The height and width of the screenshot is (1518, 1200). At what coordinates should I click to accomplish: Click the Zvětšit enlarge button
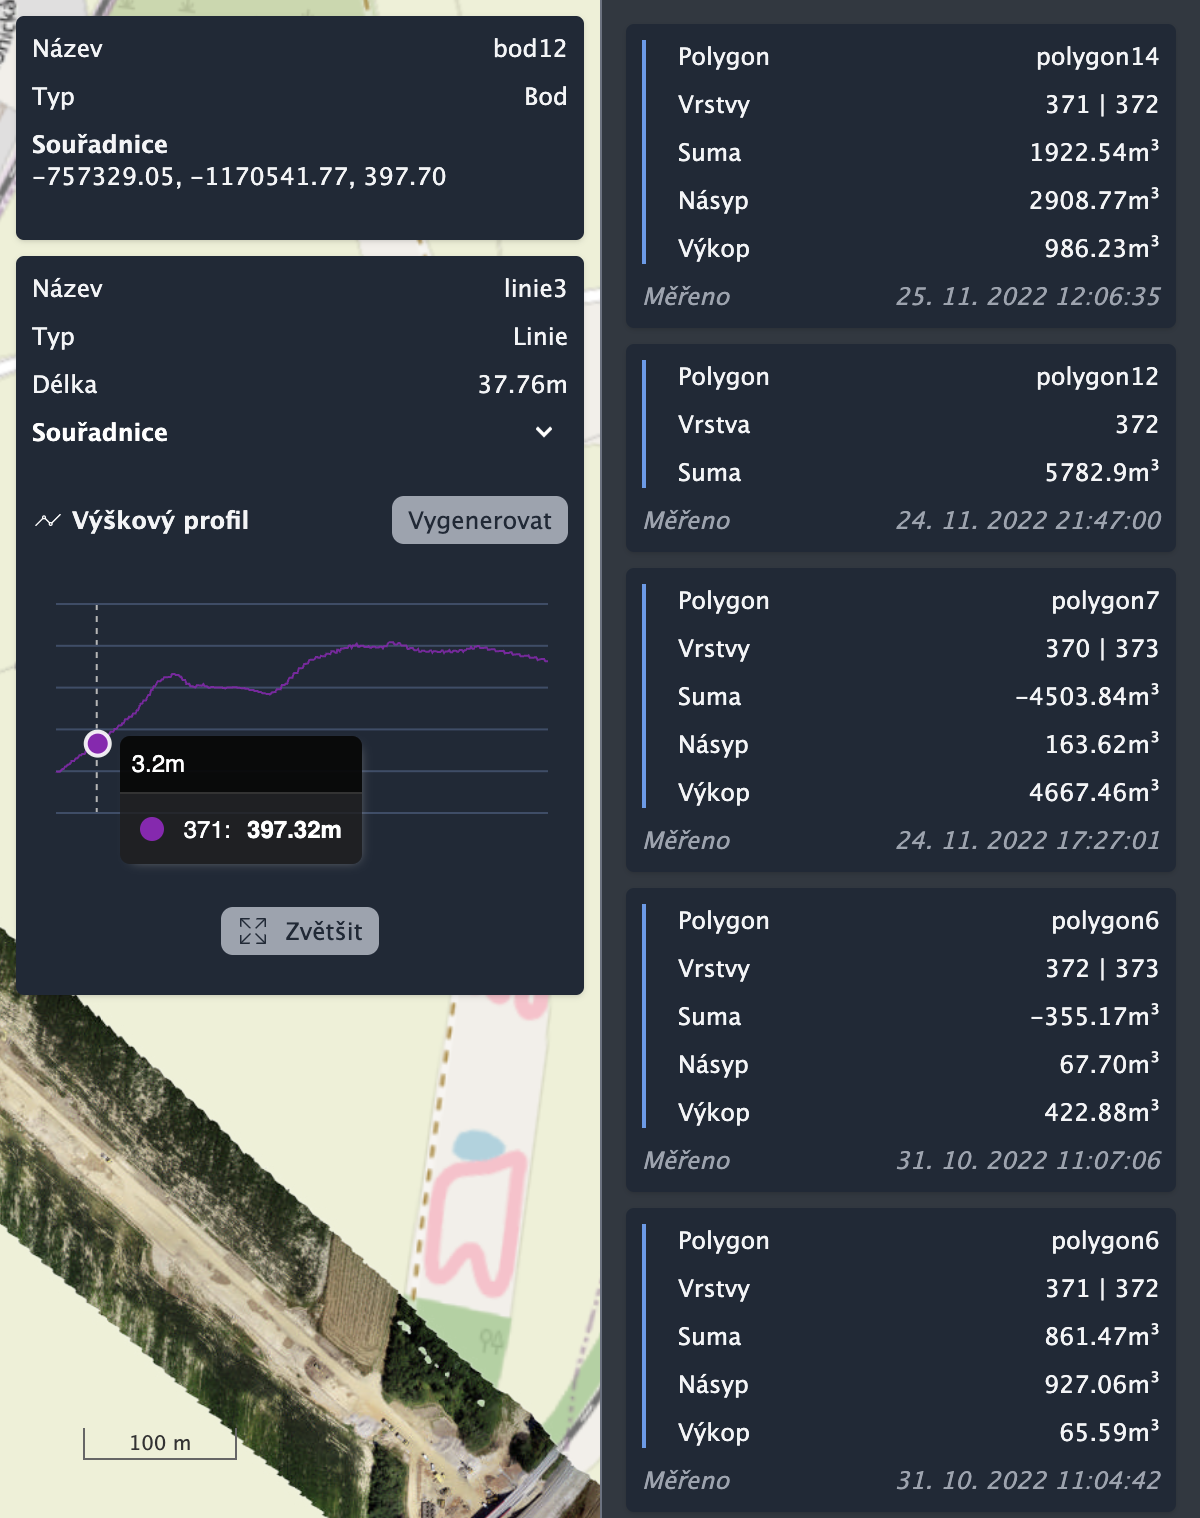tap(300, 931)
